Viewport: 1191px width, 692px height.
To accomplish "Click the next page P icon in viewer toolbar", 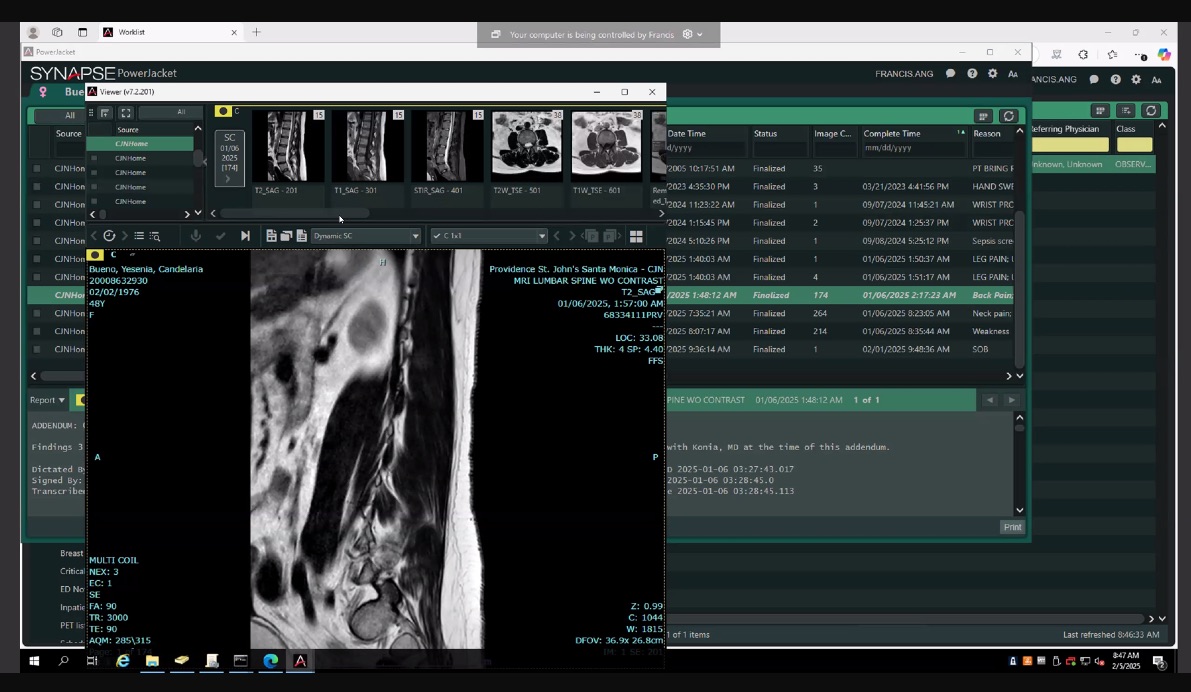I will point(610,236).
